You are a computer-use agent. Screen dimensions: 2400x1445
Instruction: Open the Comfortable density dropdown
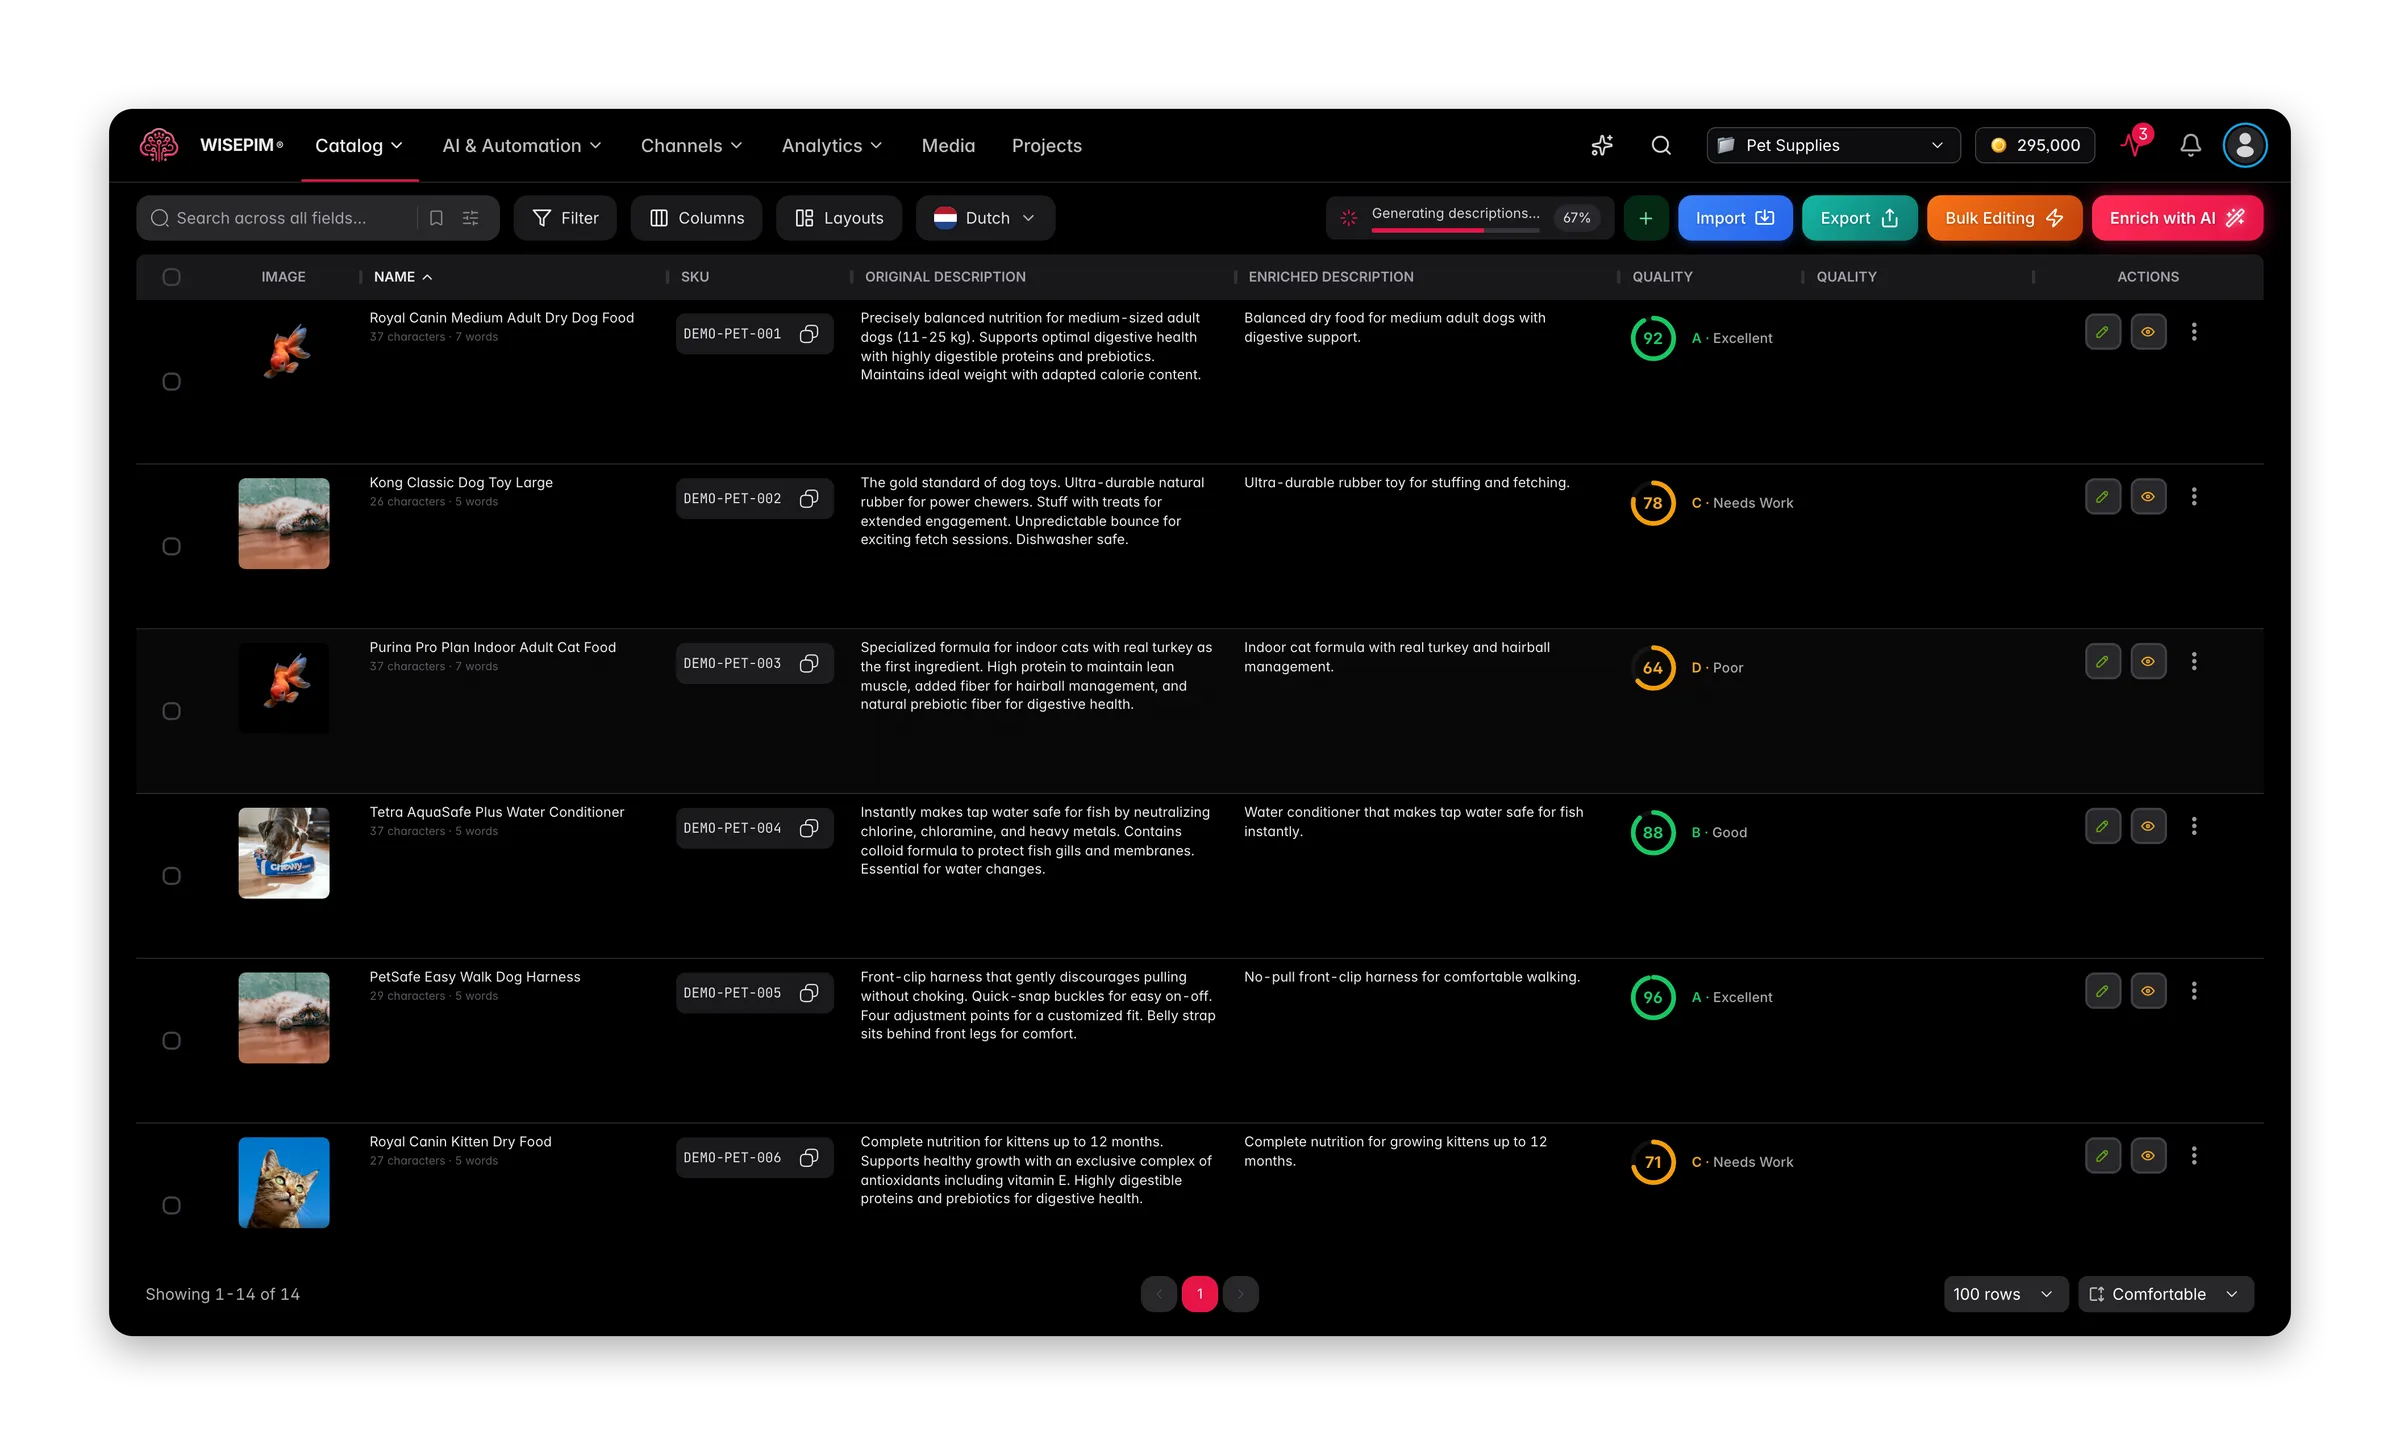click(2165, 1294)
